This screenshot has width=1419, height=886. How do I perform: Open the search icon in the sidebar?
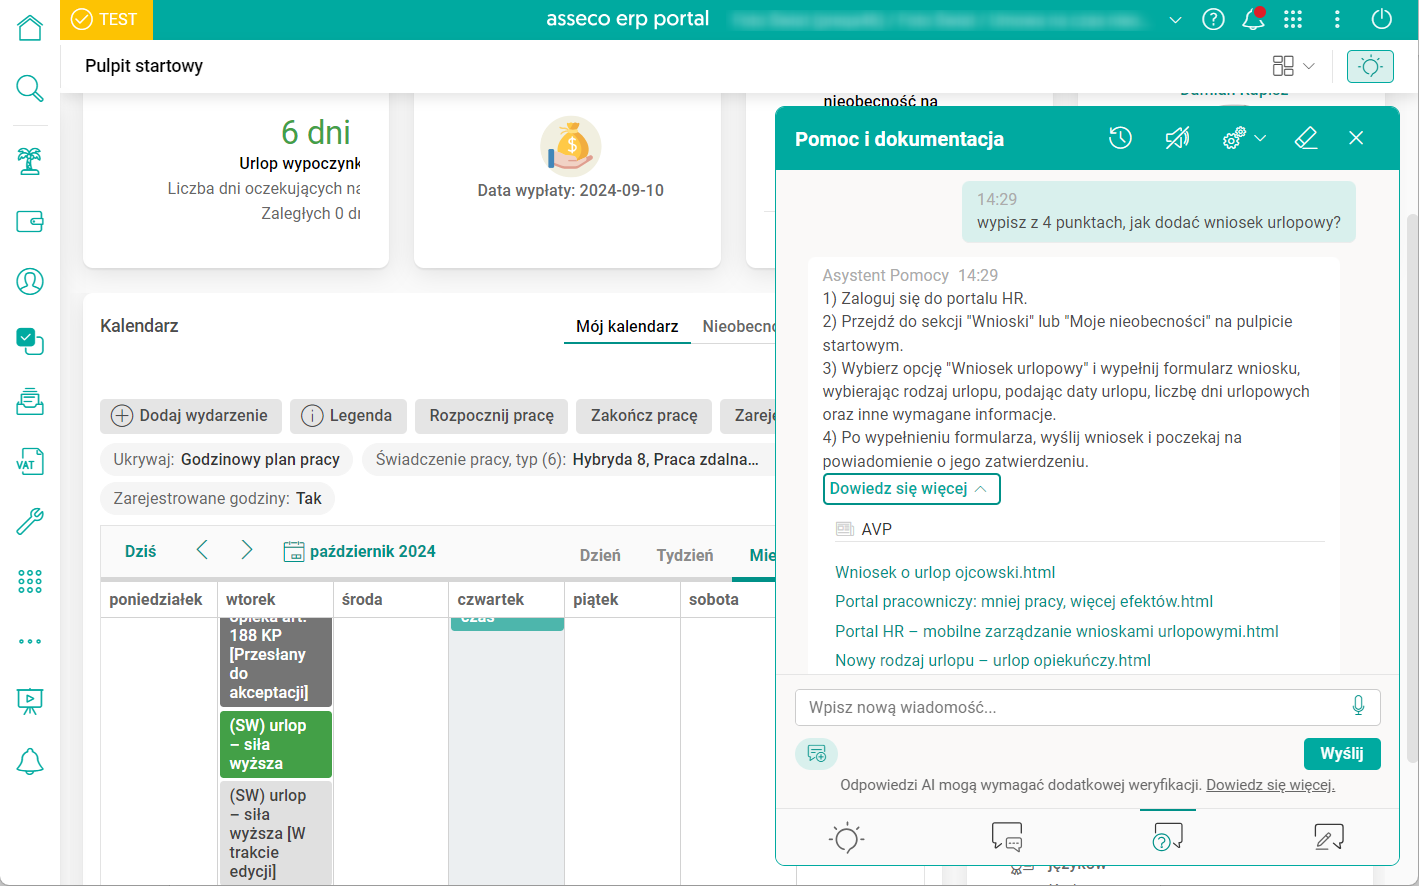pos(30,88)
